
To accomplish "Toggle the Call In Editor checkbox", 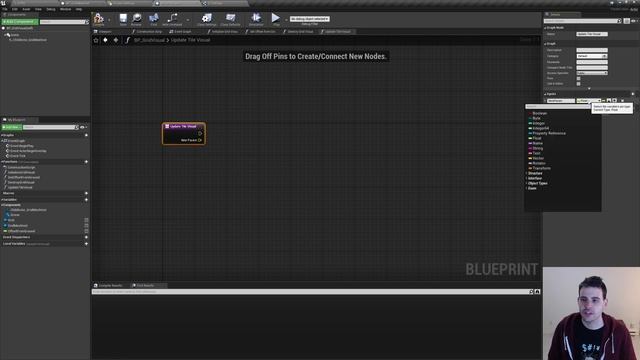I will click(578, 84).
